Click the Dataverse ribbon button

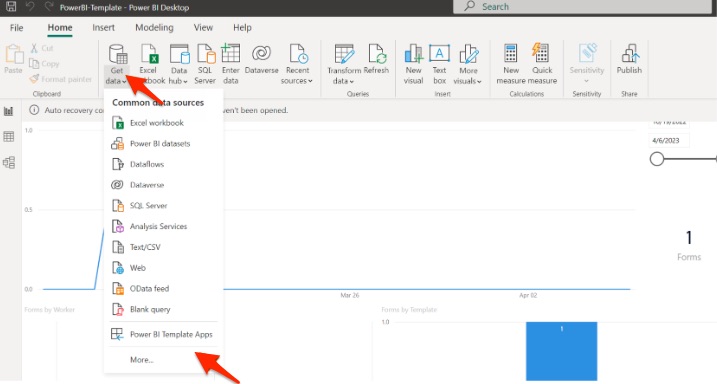(x=262, y=60)
